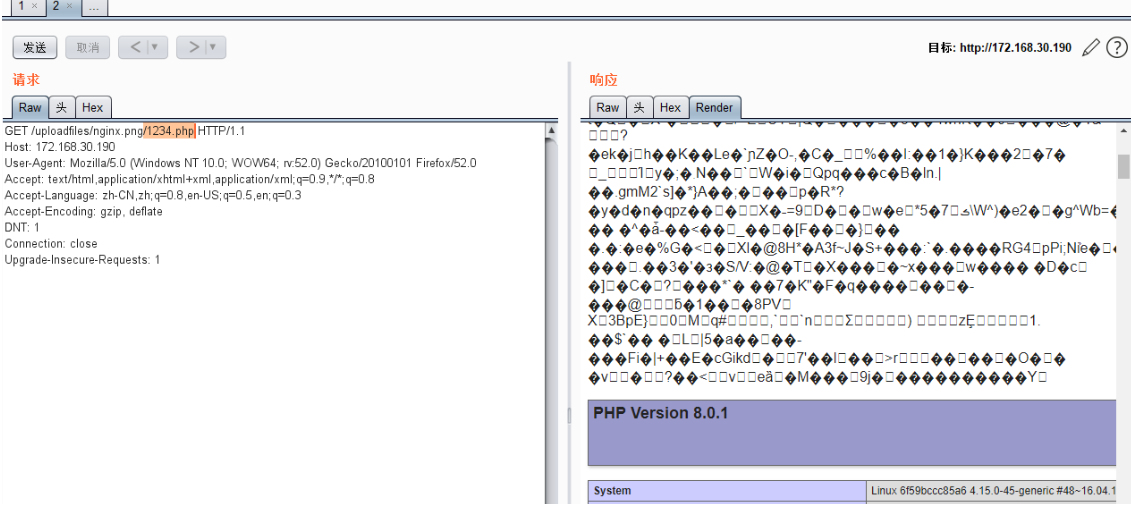
Task: Click the highlighted /1234.php in request line
Action: (170, 130)
